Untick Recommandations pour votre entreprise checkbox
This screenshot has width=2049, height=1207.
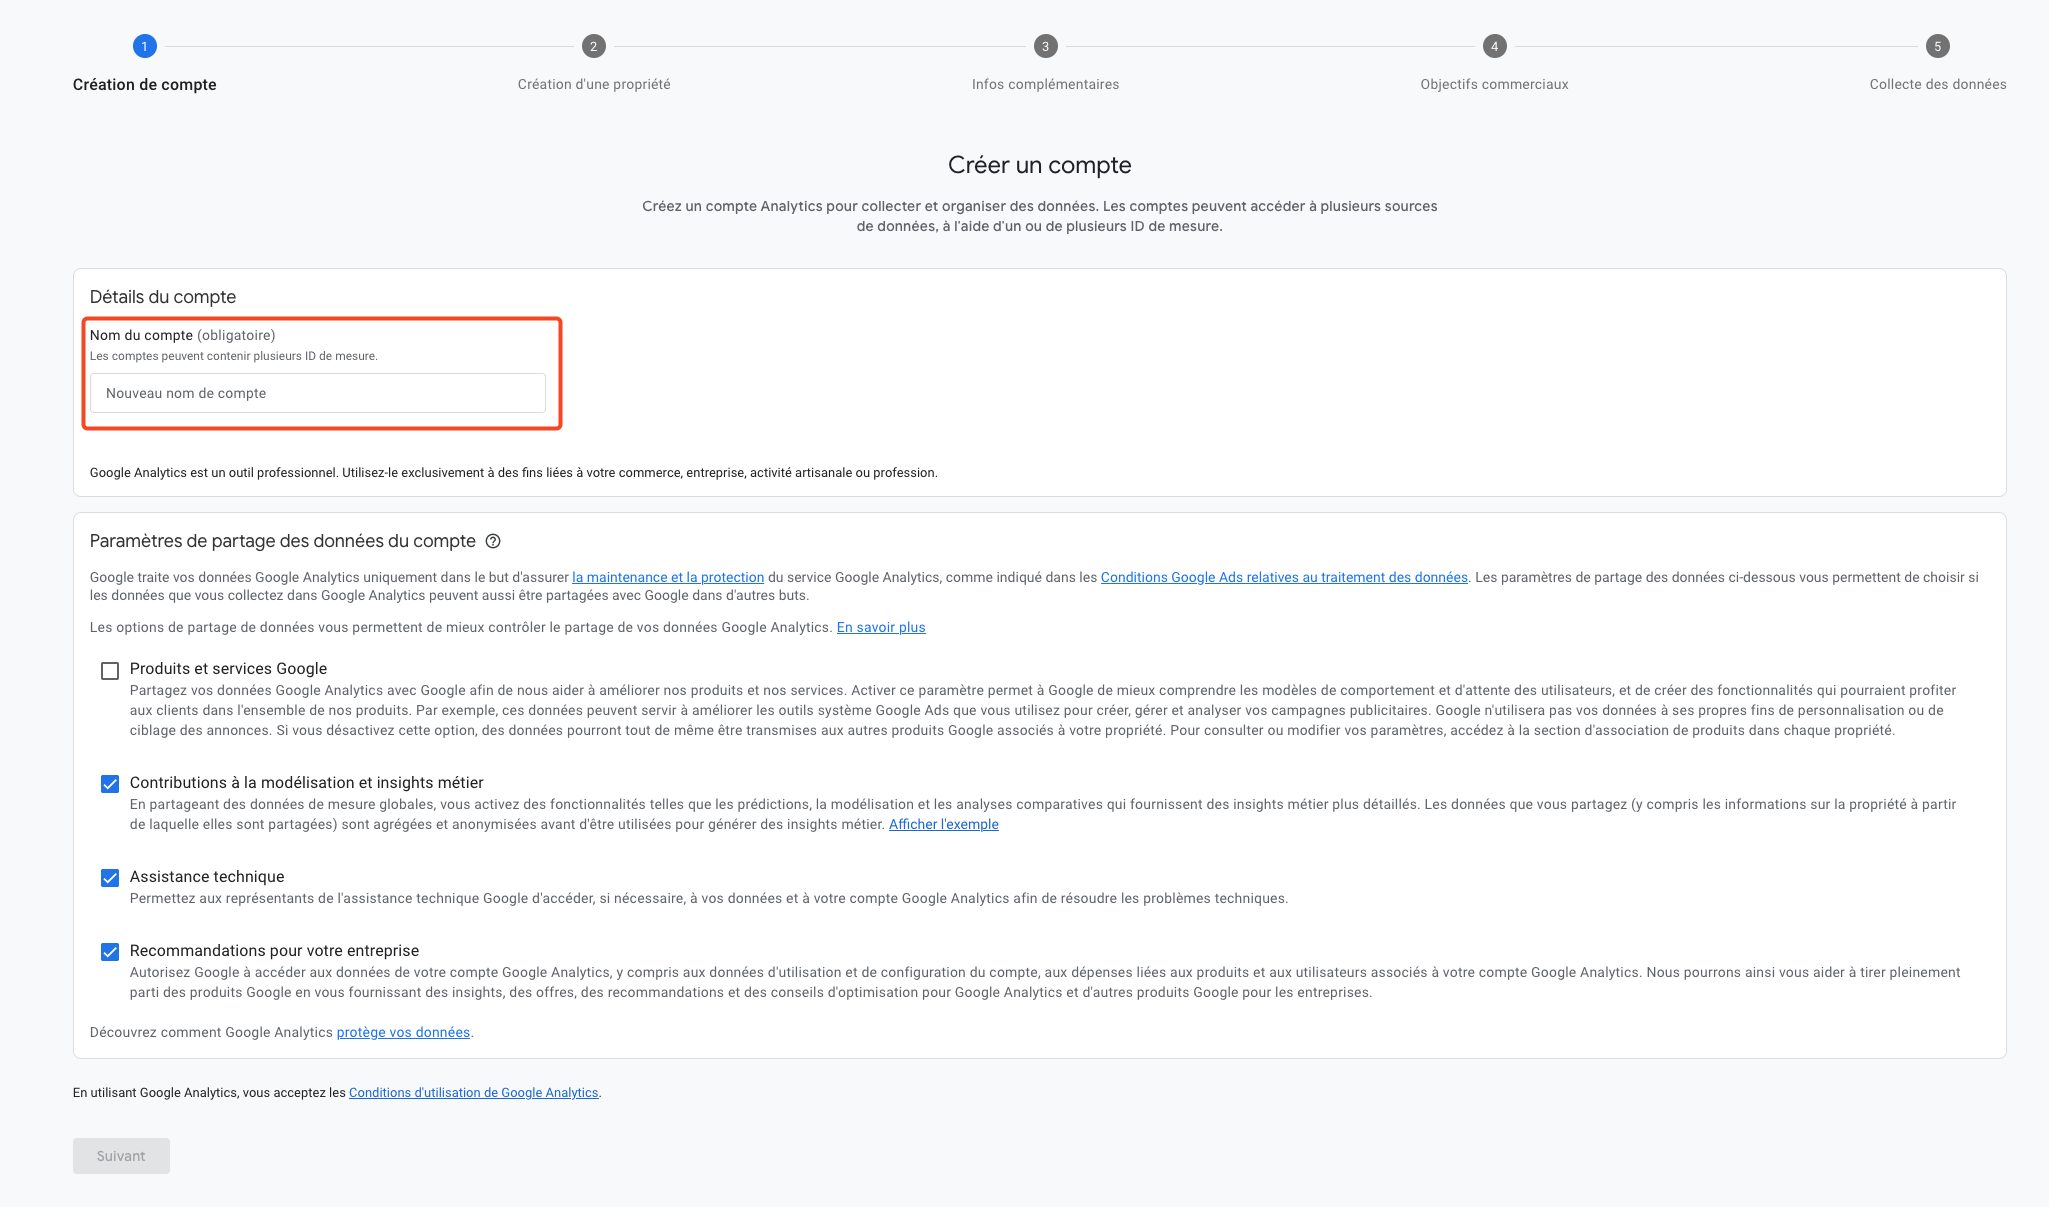110,952
